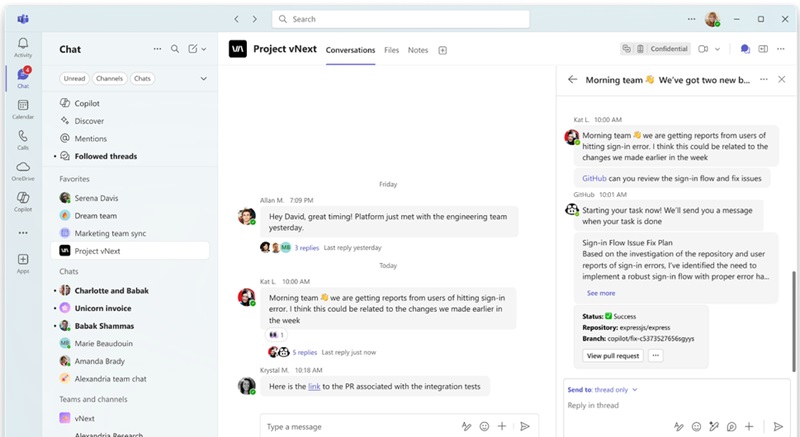Open OneDrive from the app bar
800x437 pixels.
click(x=22, y=170)
